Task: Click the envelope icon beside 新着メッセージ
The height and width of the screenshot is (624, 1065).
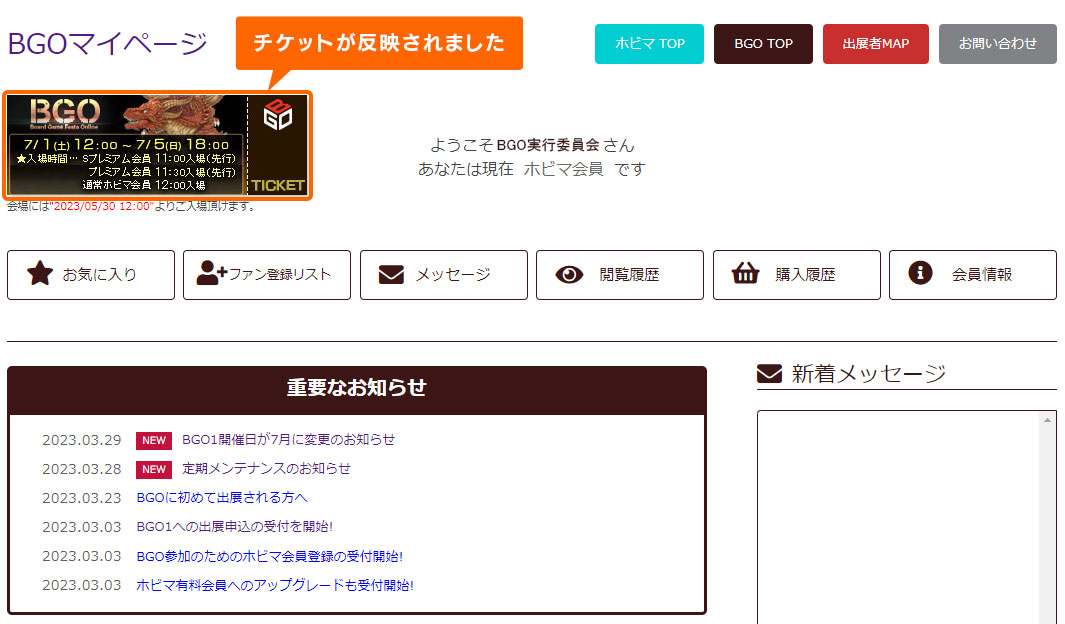Action: 770,373
